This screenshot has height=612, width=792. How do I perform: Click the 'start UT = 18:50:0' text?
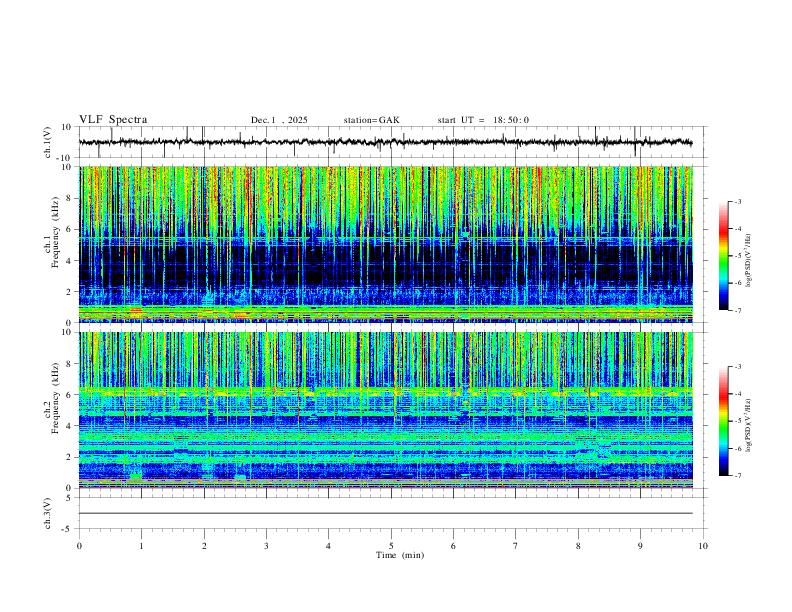tap(483, 120)
